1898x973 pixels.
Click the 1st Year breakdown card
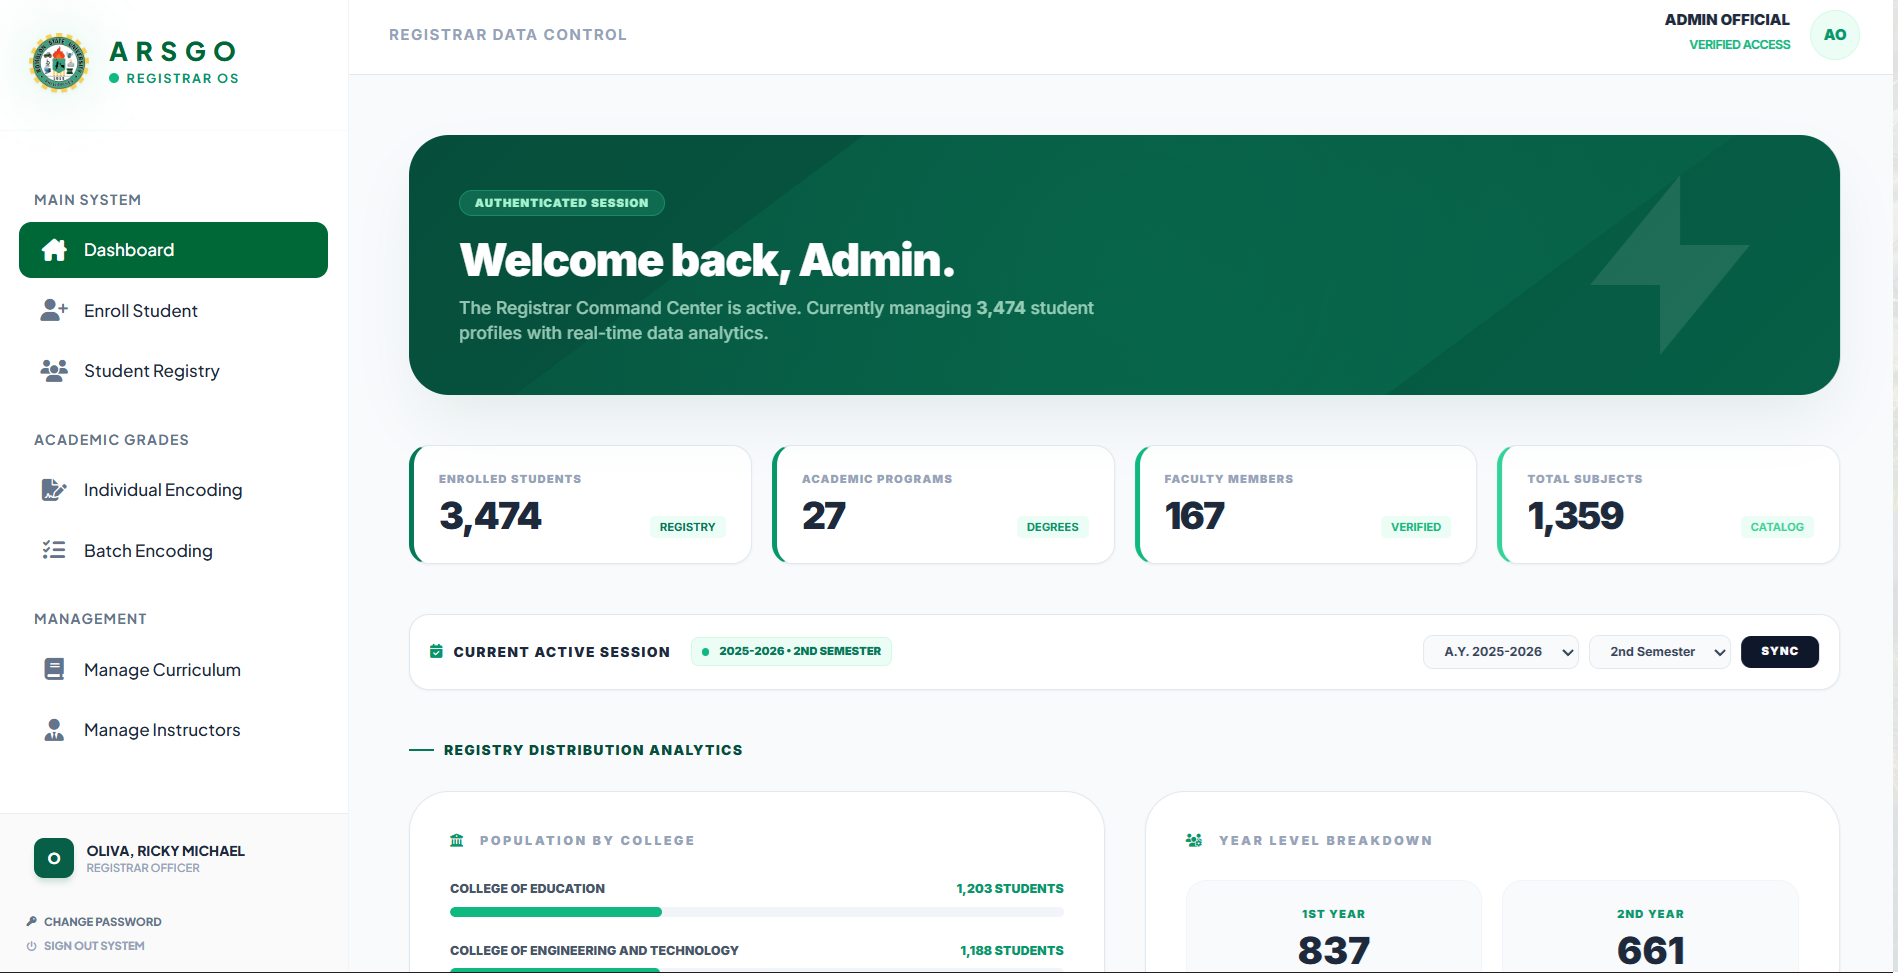(1333, 930)
